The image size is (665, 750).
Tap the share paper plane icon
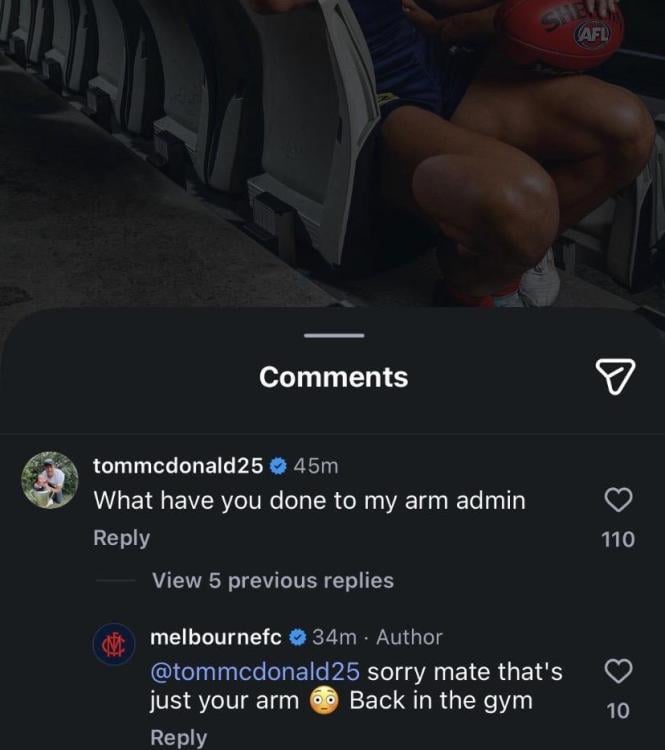pyautogui.click(x=615, y=376)
